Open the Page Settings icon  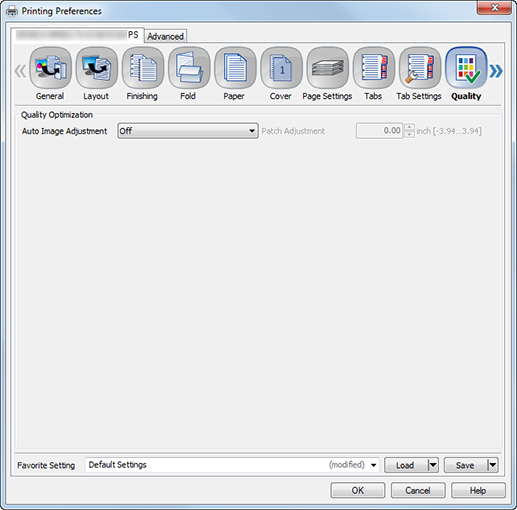pyautogui.click(x=328, y=68)
